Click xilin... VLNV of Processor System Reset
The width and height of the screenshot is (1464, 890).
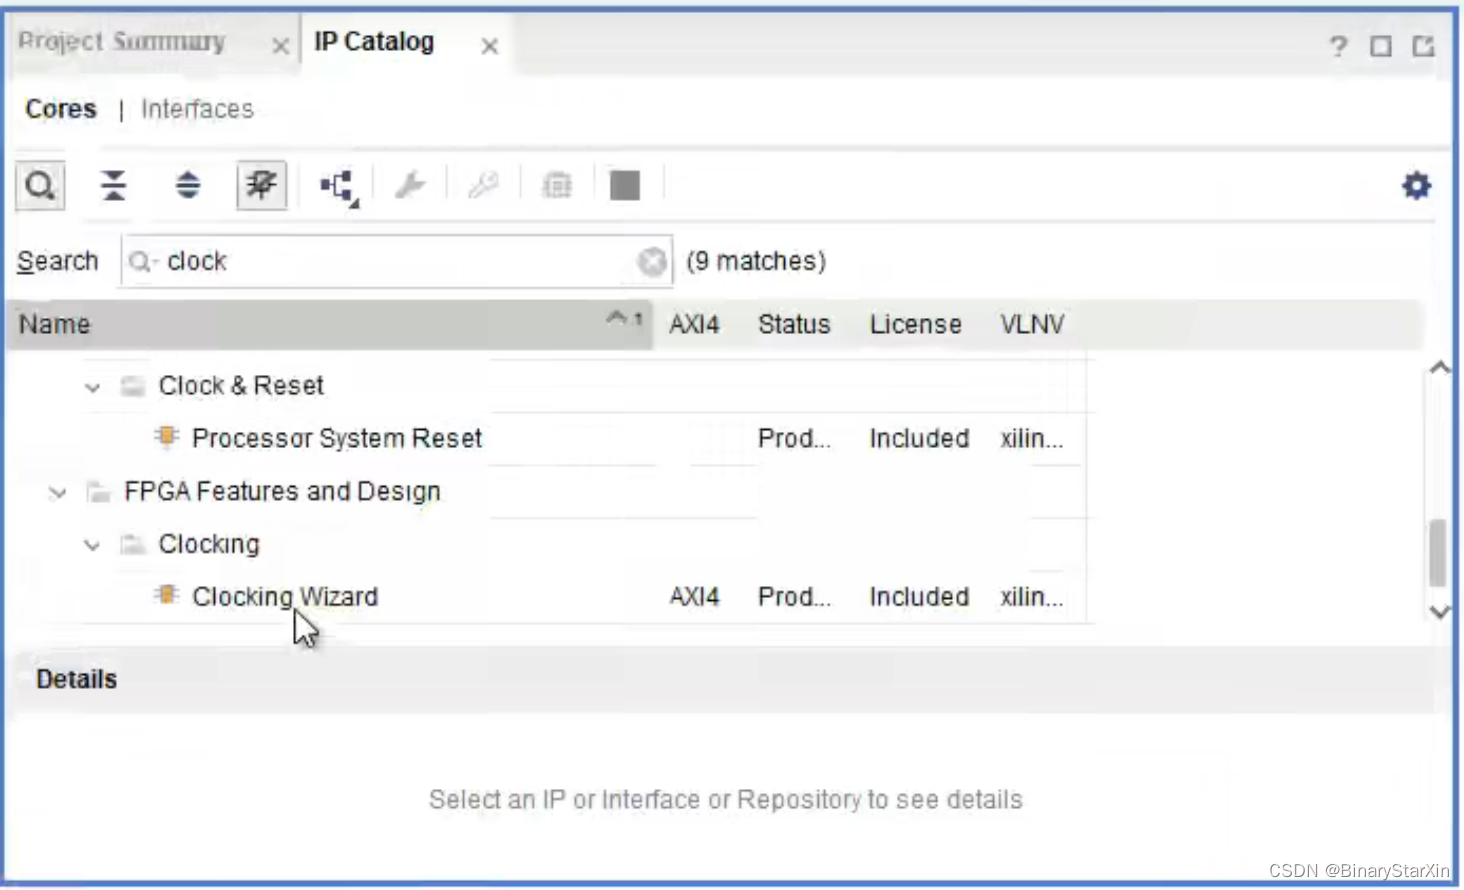coord(1032,438)
